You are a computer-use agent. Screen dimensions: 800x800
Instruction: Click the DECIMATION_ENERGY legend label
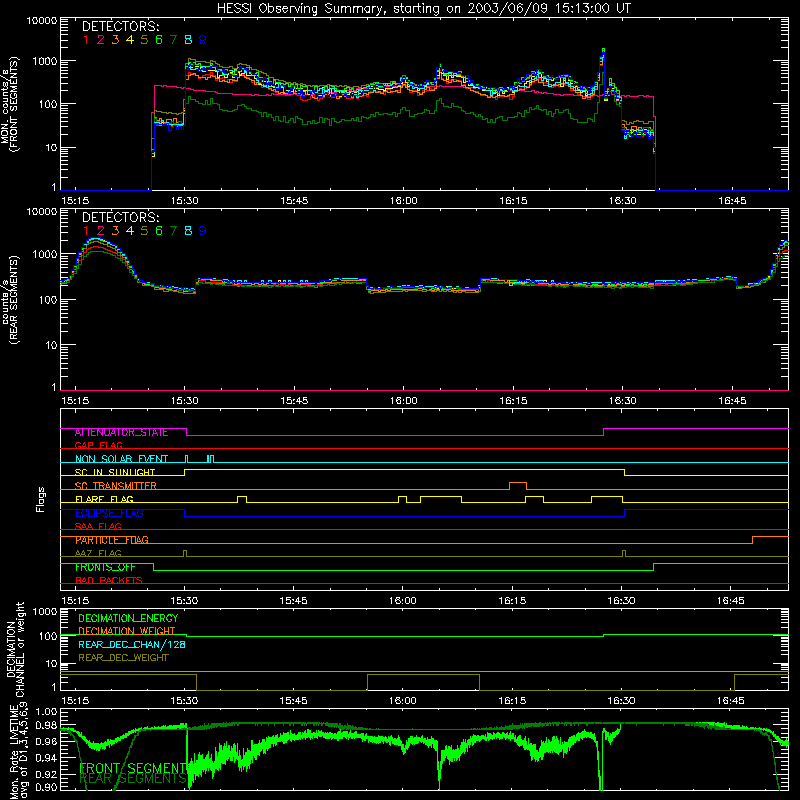tap(128, 618)
